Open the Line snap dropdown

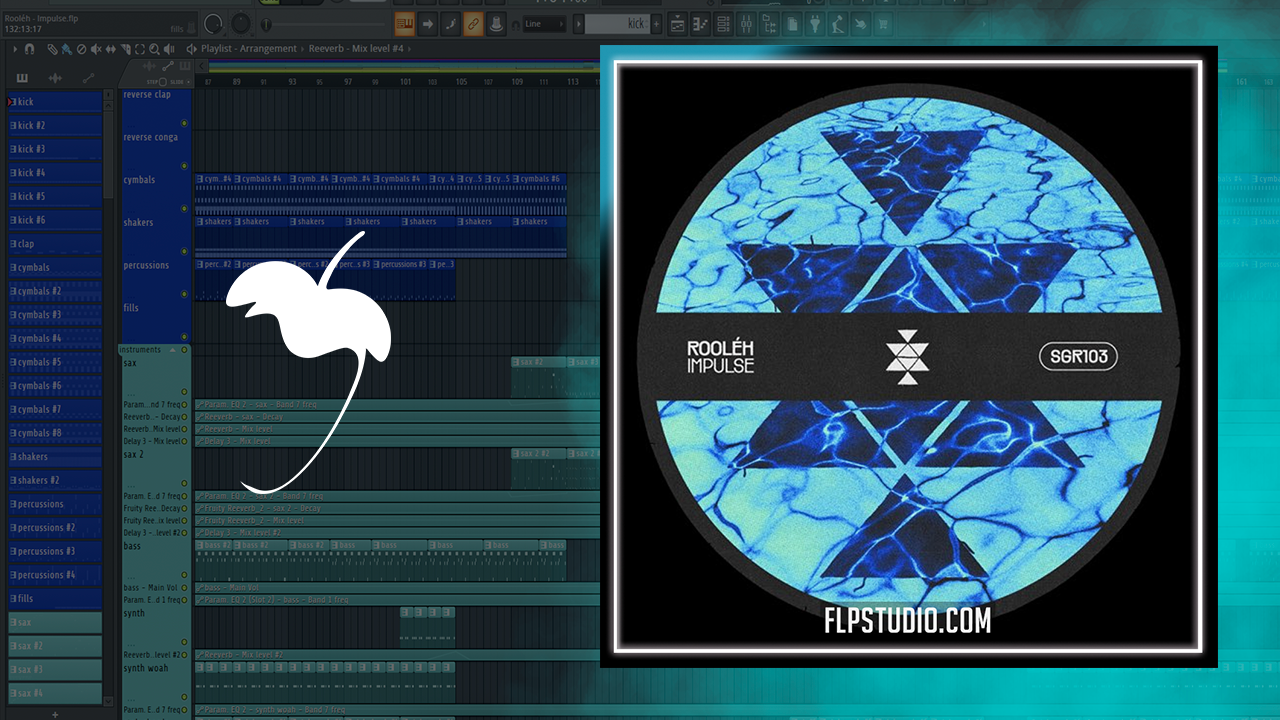point(545,24)
